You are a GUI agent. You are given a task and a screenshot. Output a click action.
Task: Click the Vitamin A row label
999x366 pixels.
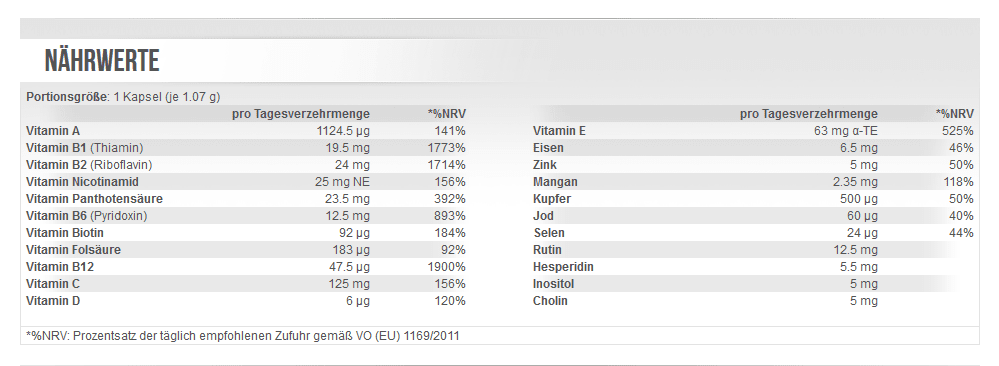coord(53,131)
